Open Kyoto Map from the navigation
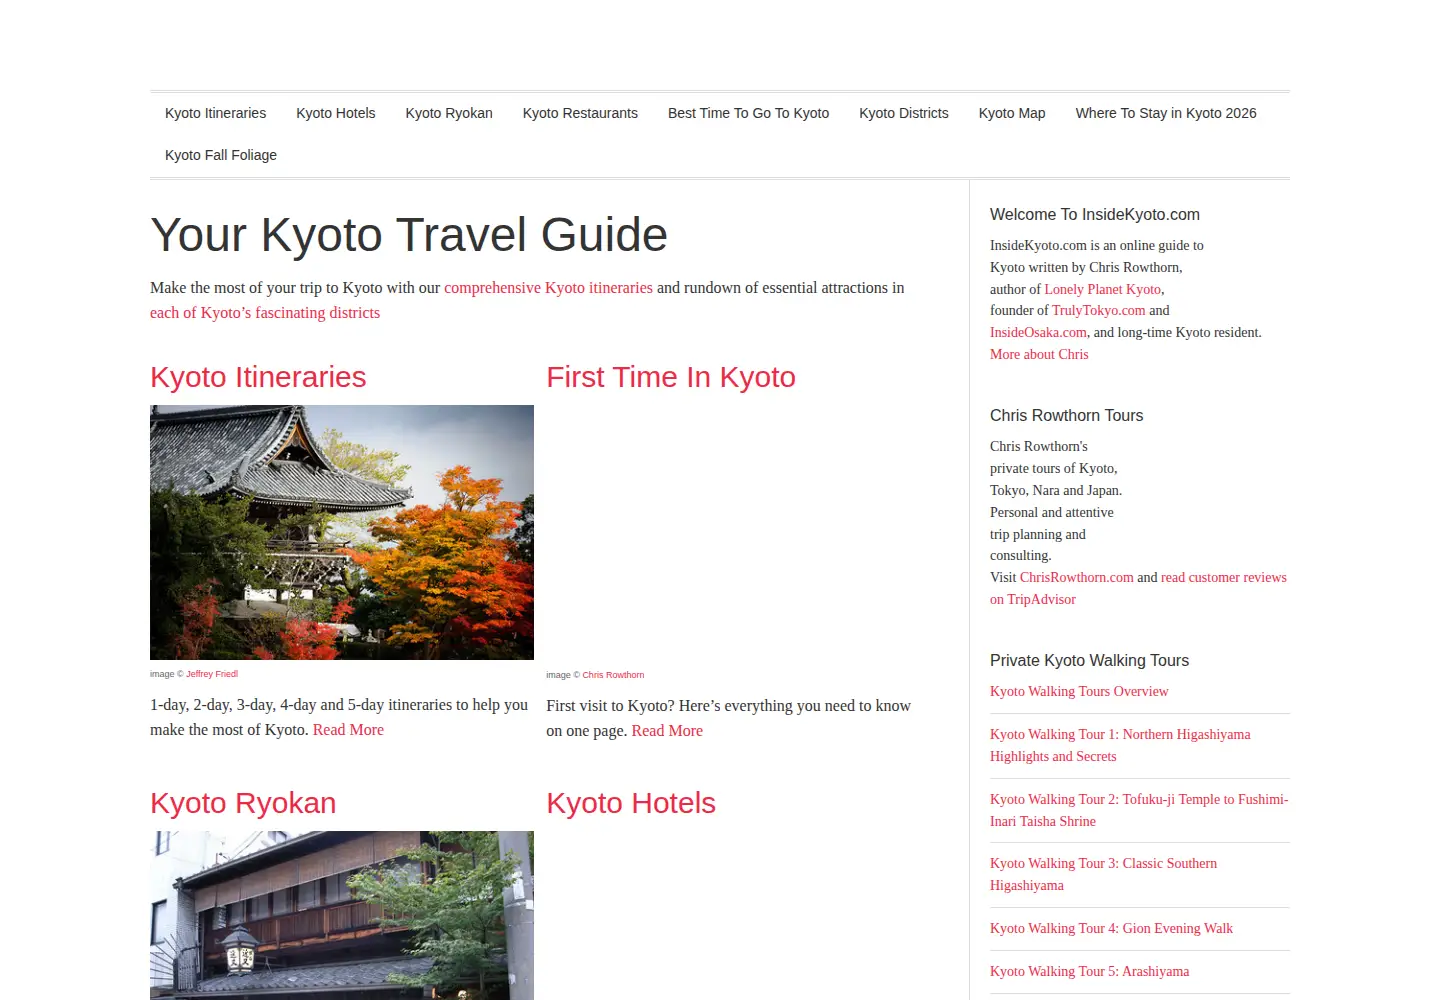The height and width of the screenshot is (1000, 1440). (x=1012, y=113)
